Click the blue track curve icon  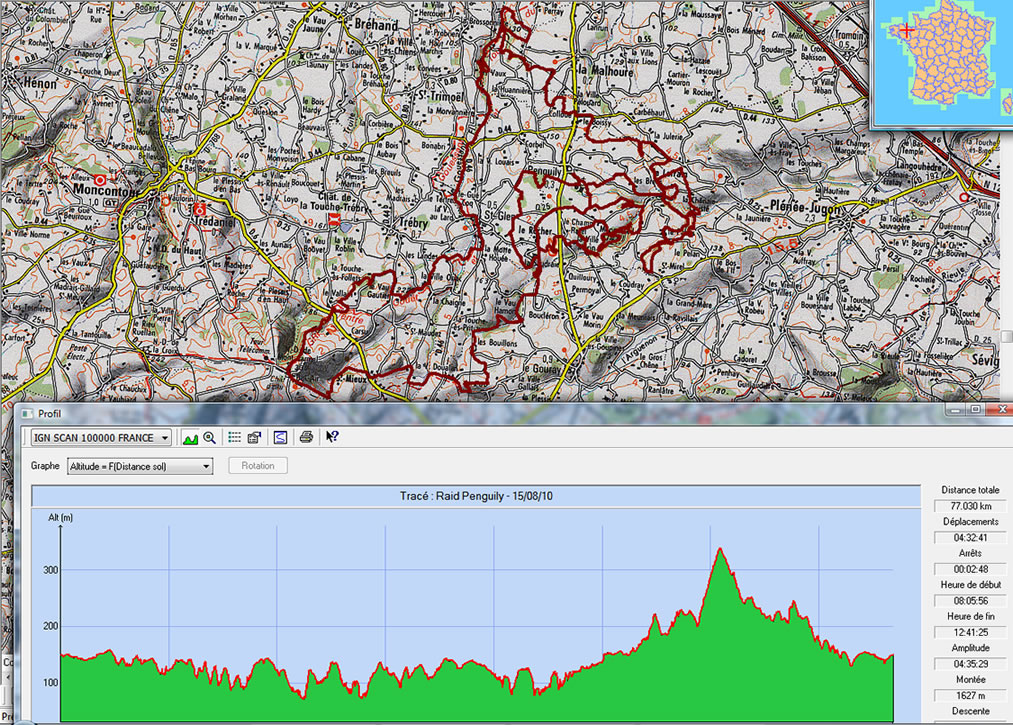tap(281, 437)
